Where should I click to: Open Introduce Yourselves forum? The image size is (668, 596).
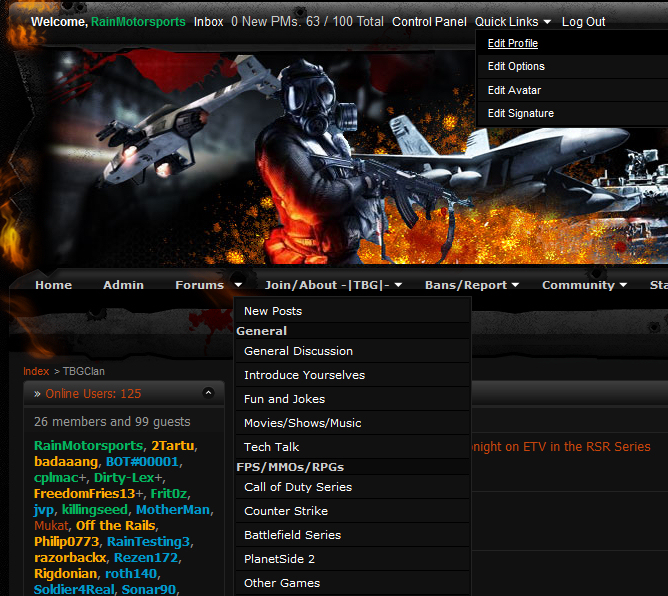click(353, 375)
